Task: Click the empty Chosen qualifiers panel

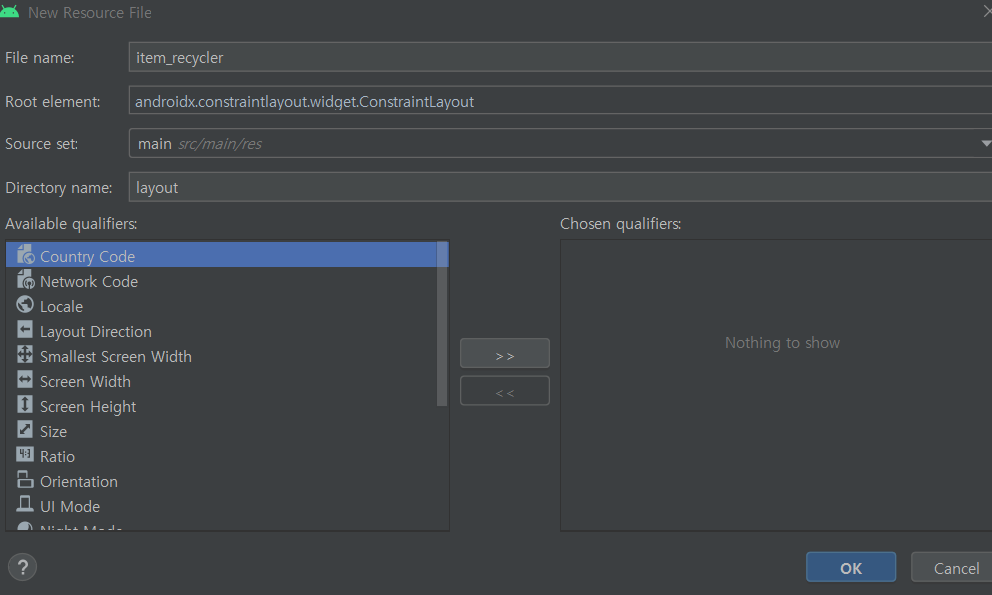Action: click(776, 385)
